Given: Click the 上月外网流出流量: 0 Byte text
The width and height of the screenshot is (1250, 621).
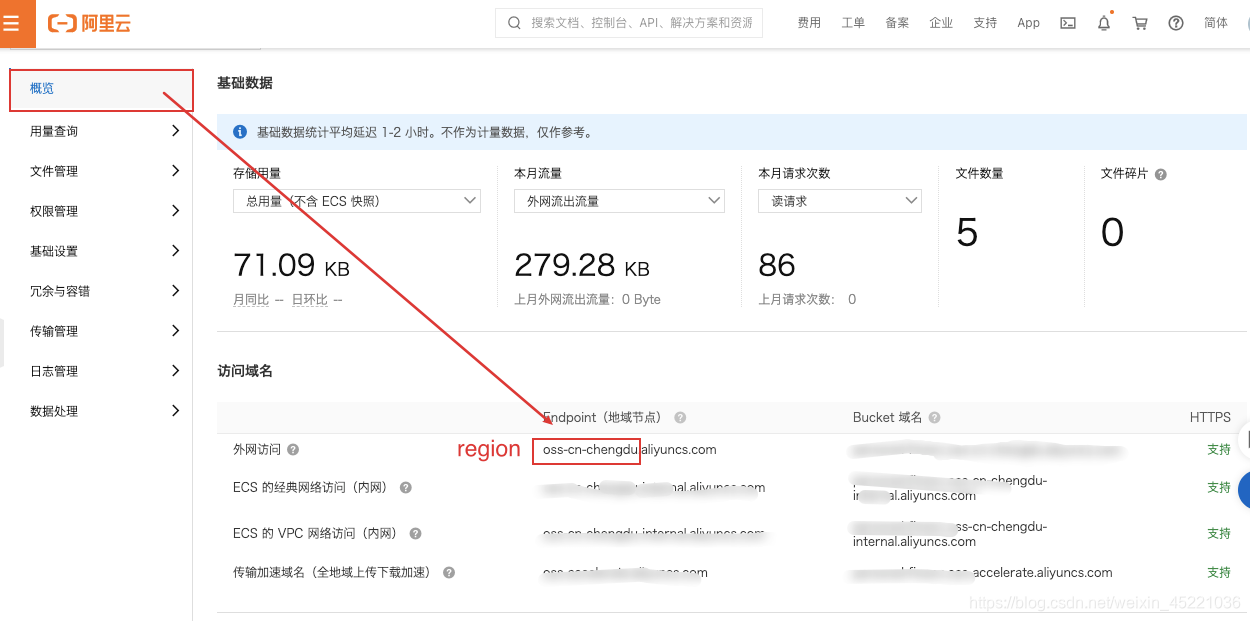Looking at the screenshot, I should (x=587, y=300).
